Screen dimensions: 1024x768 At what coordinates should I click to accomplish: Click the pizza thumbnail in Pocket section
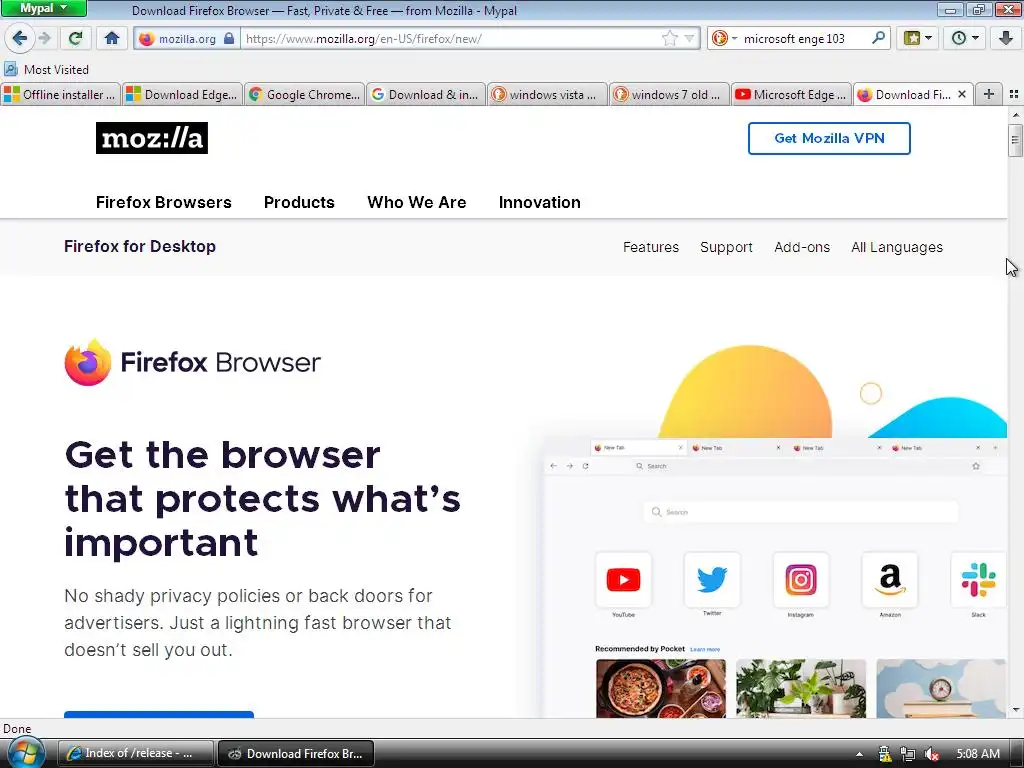pos(660,688)
